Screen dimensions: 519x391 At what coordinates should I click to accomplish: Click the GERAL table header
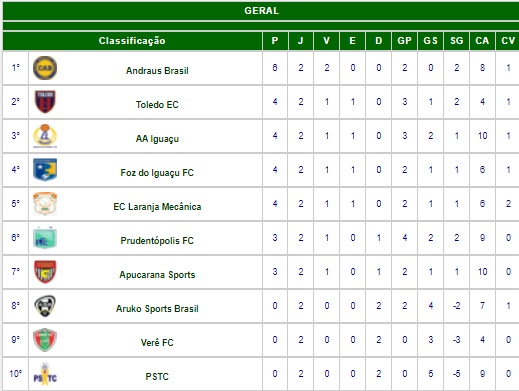tap(261, 11)
